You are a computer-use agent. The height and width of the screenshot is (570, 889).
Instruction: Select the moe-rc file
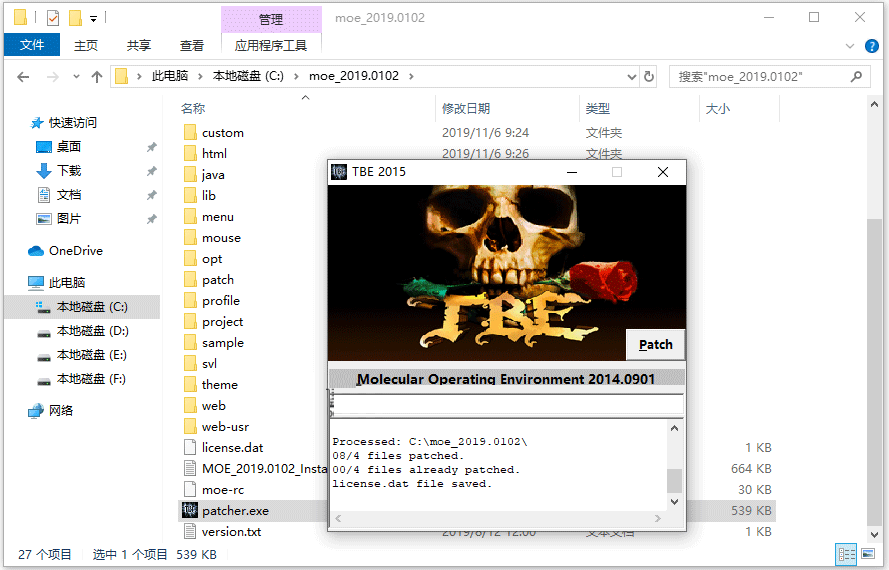(223, 489)
